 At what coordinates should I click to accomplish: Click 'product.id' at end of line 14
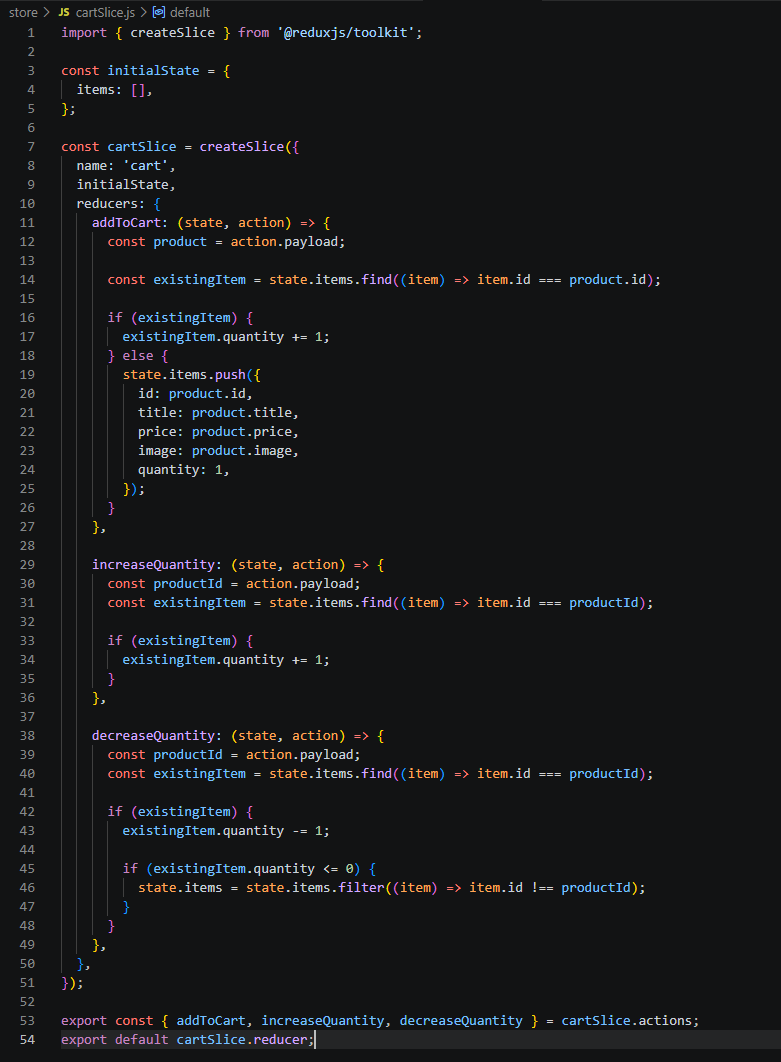[608, 279]
